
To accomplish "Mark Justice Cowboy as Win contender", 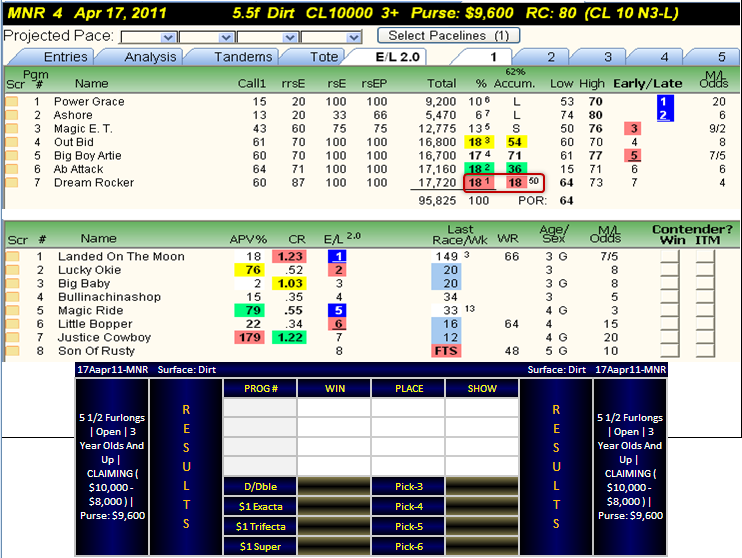I will (670, 337).
